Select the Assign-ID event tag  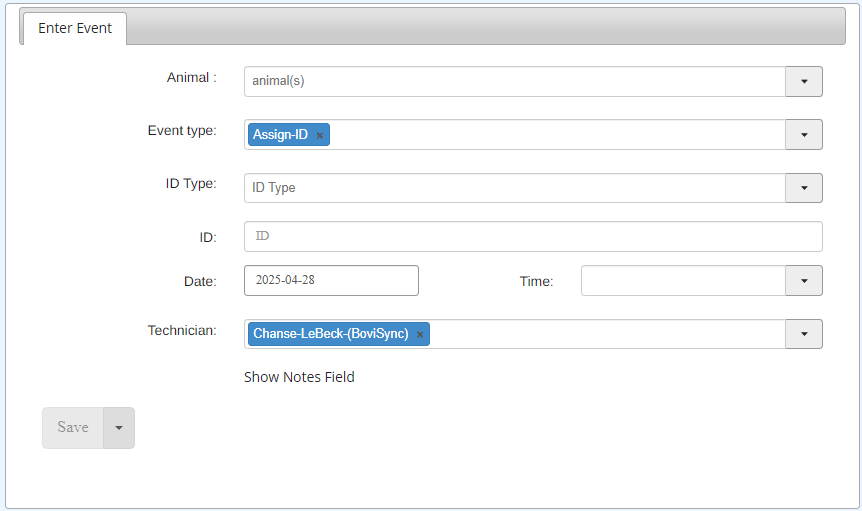point(280,135)
